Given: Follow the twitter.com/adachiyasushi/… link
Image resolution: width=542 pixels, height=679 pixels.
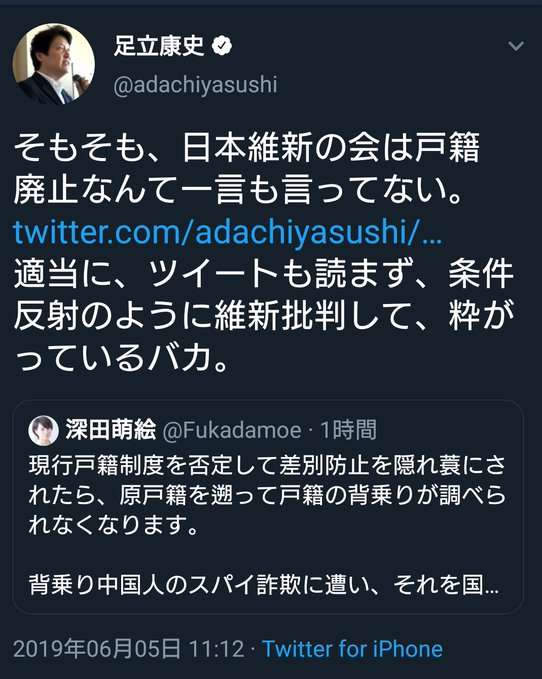Looking at the screenshot, I should coord(228,232).
